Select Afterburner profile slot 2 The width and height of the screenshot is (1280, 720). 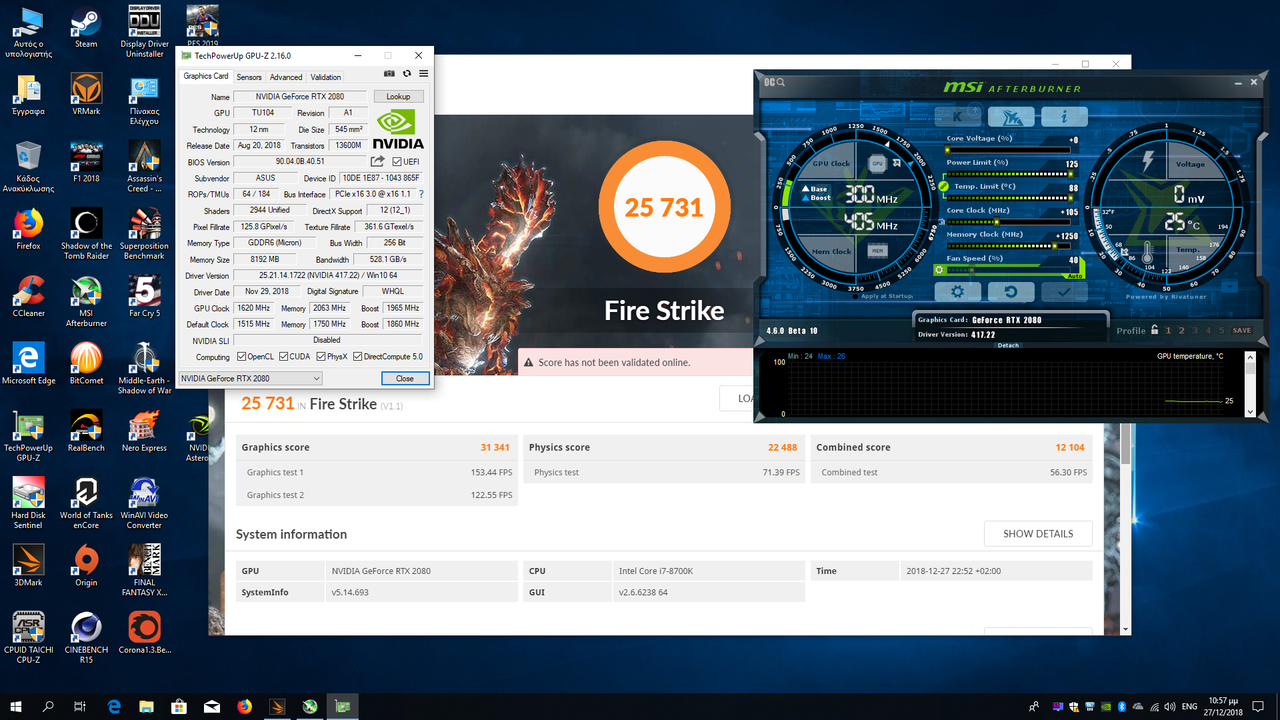click(x=1182, y=330)
